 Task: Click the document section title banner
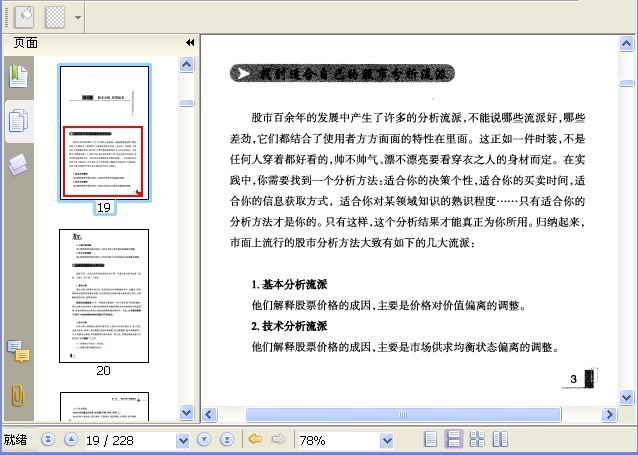(x=342, y=73)
